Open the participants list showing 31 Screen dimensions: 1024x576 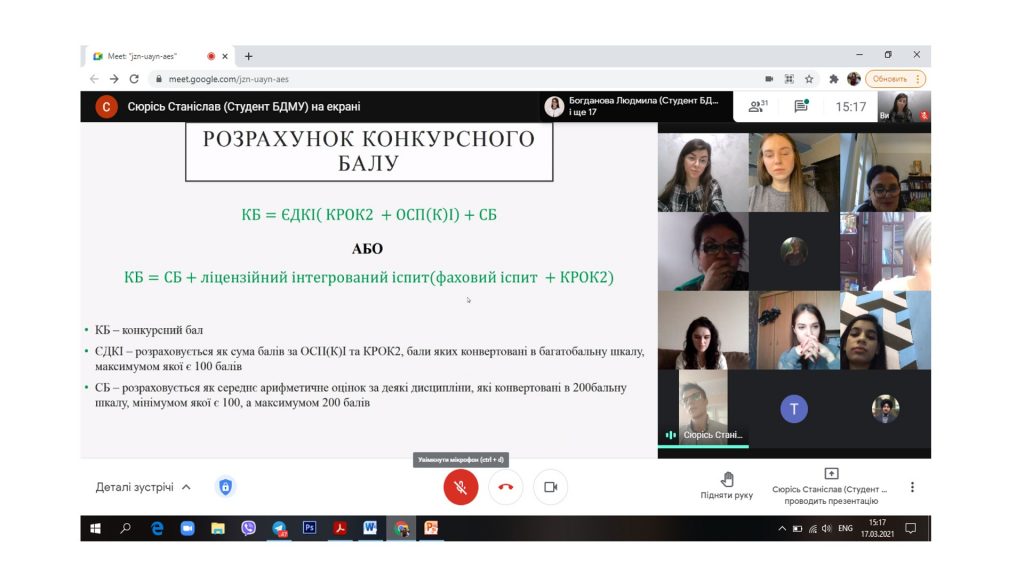[x=758, y=106]
